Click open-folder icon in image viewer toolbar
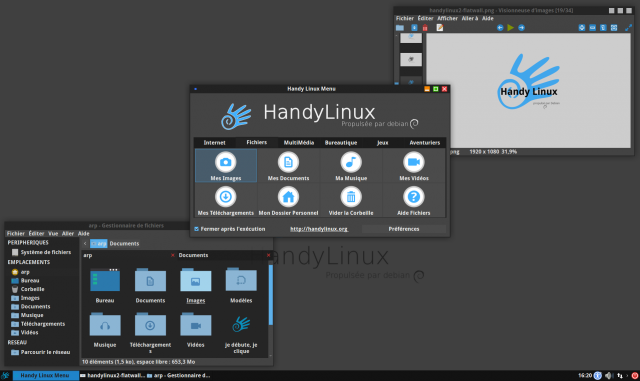This screenshot has width=640, height=381. [400, 28]
